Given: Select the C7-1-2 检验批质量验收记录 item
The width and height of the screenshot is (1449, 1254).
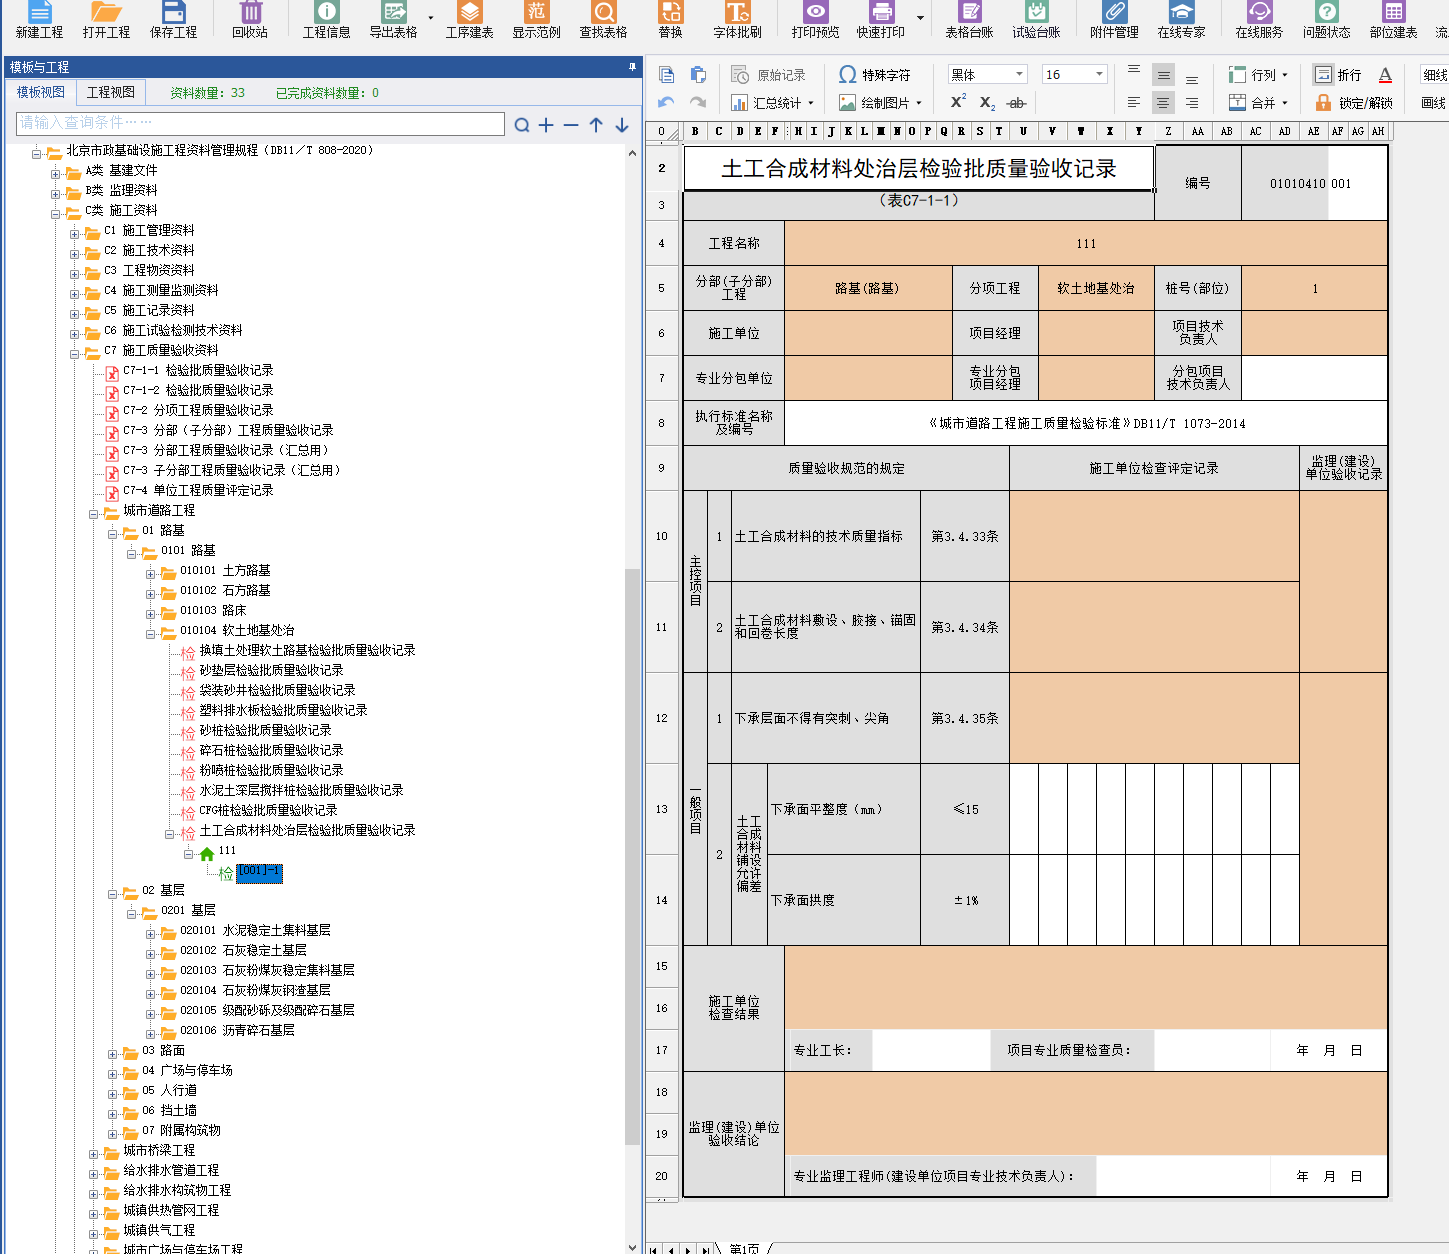Looking at the screenshot, I should (x=198, y=390).
